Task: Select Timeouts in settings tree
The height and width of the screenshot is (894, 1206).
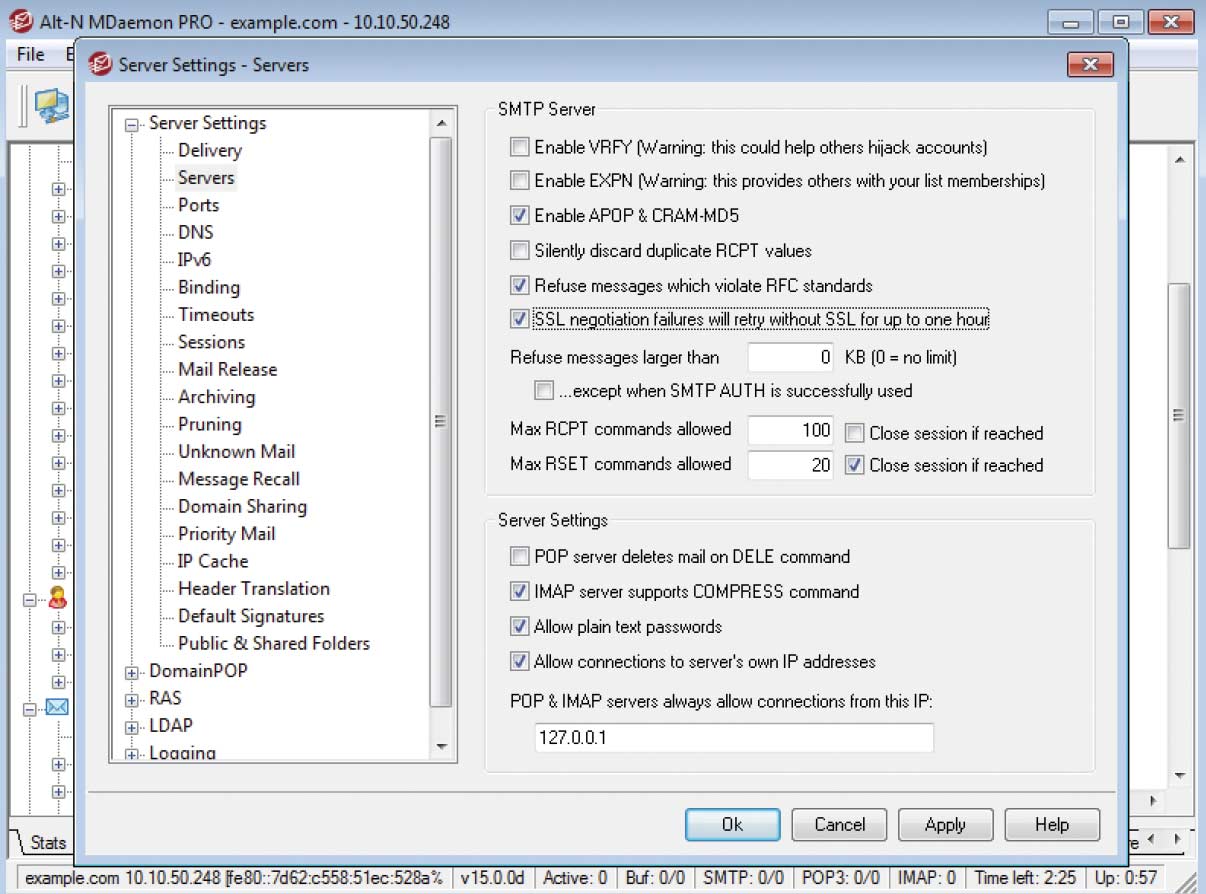Action: [216, 315]
